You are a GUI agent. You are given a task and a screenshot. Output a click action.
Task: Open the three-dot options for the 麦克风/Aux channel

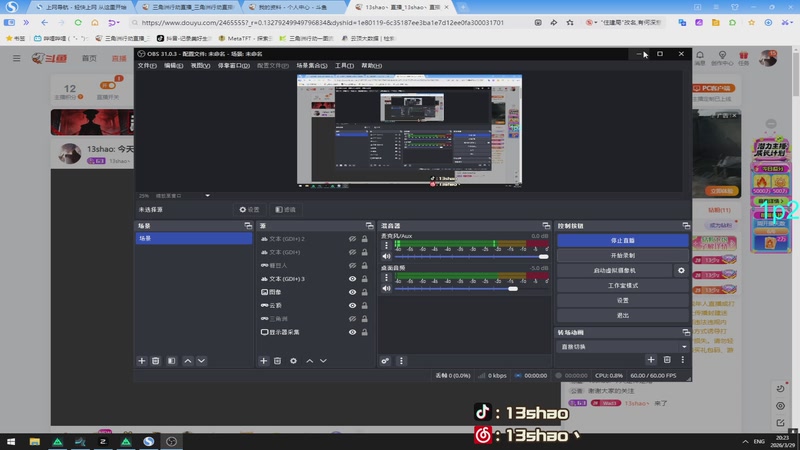click(386, 245)
